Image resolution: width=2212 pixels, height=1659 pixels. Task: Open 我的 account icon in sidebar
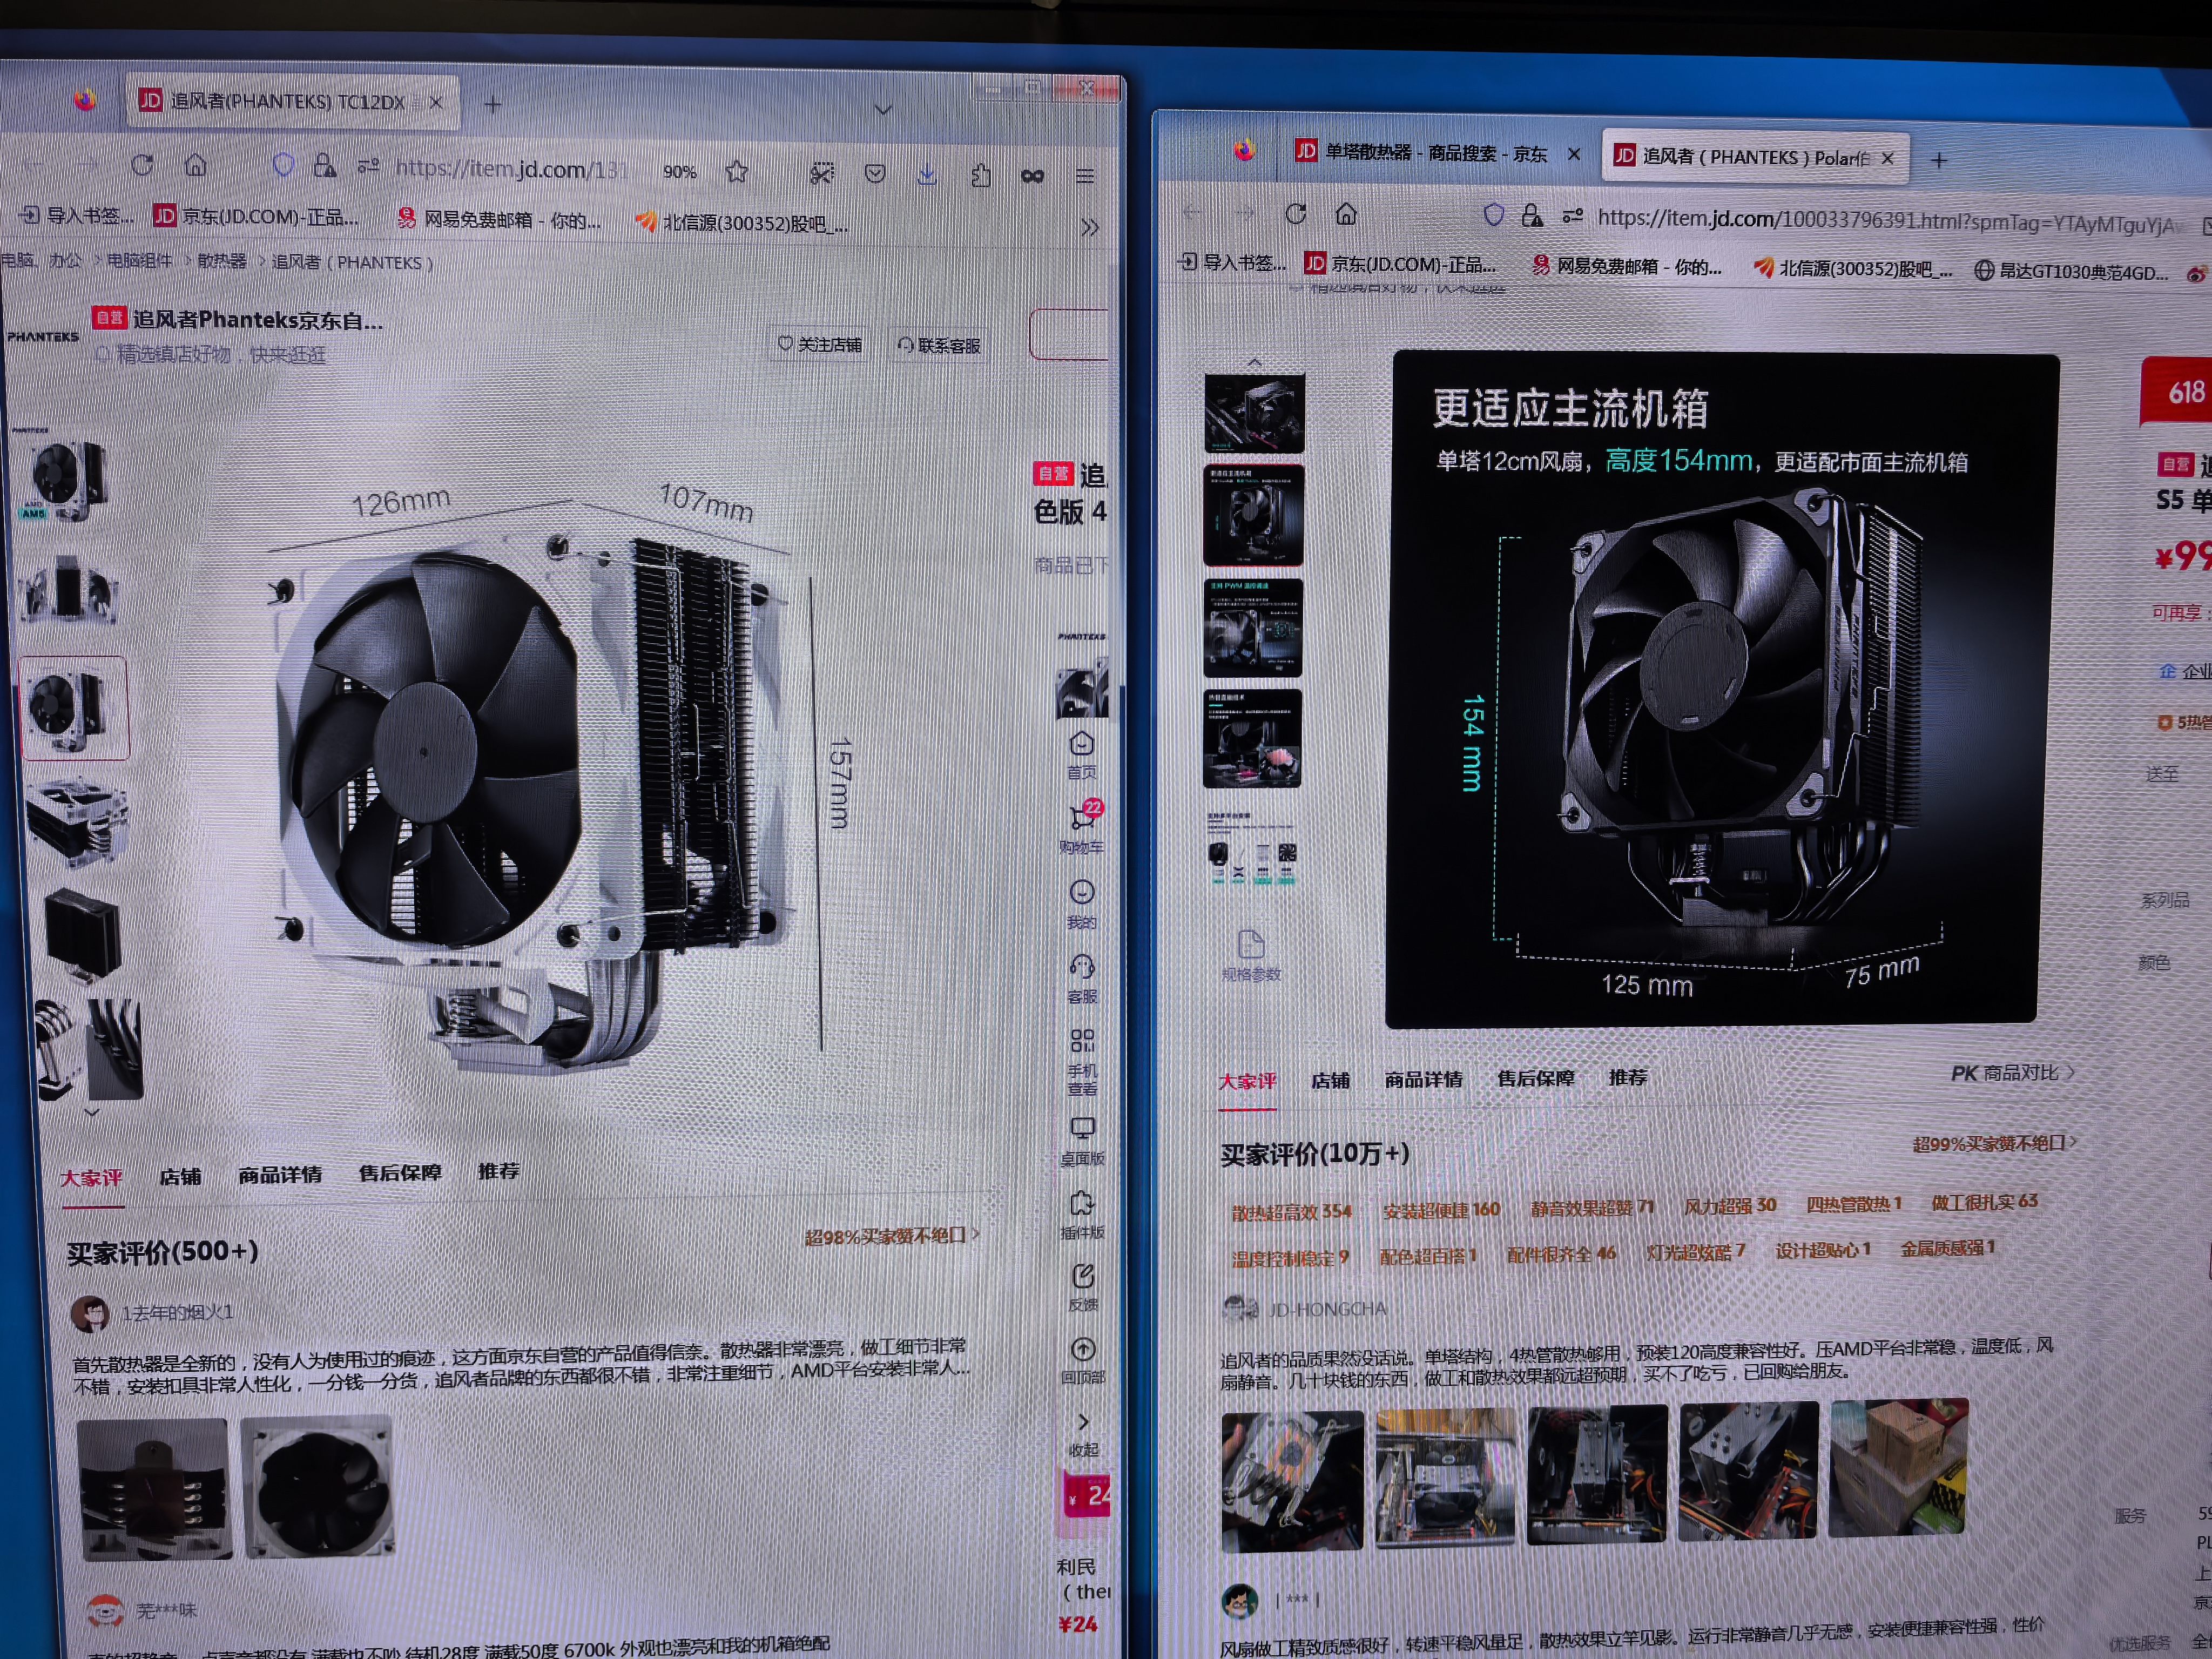(x=1081, y=904)
